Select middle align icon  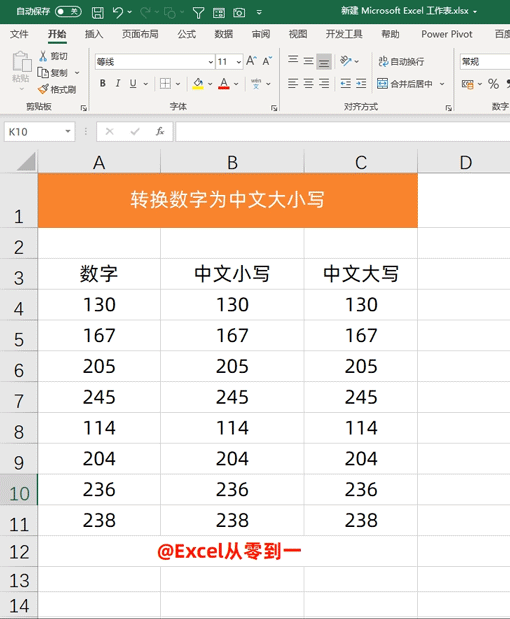[308, 60]
